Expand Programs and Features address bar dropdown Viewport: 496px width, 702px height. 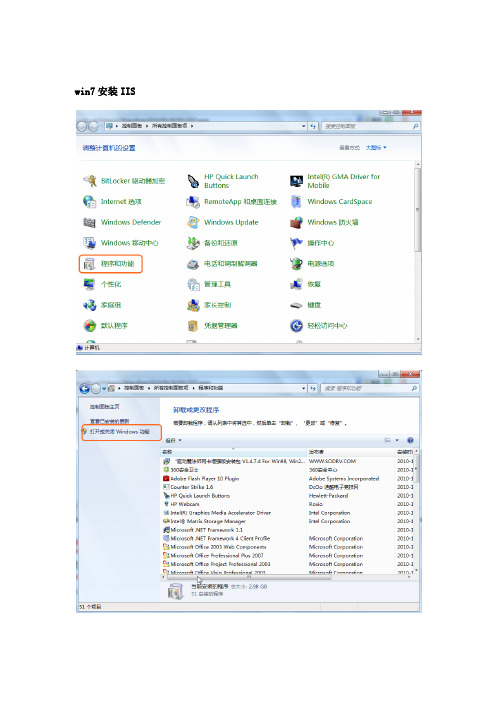coord(304,388)
